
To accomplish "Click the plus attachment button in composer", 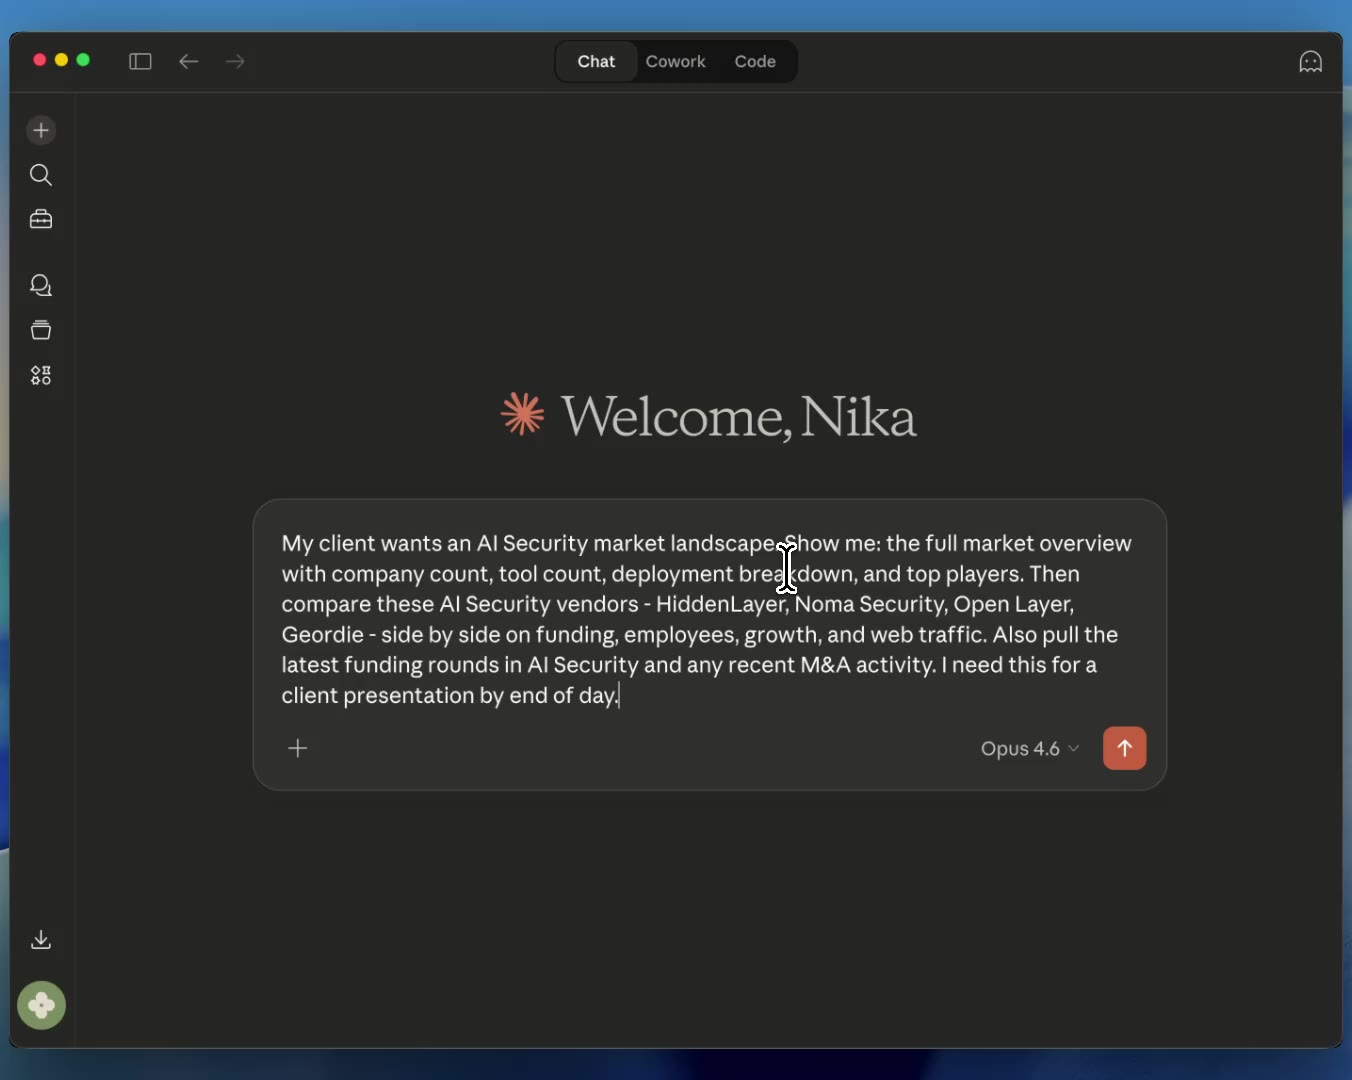I will (298, 748).
